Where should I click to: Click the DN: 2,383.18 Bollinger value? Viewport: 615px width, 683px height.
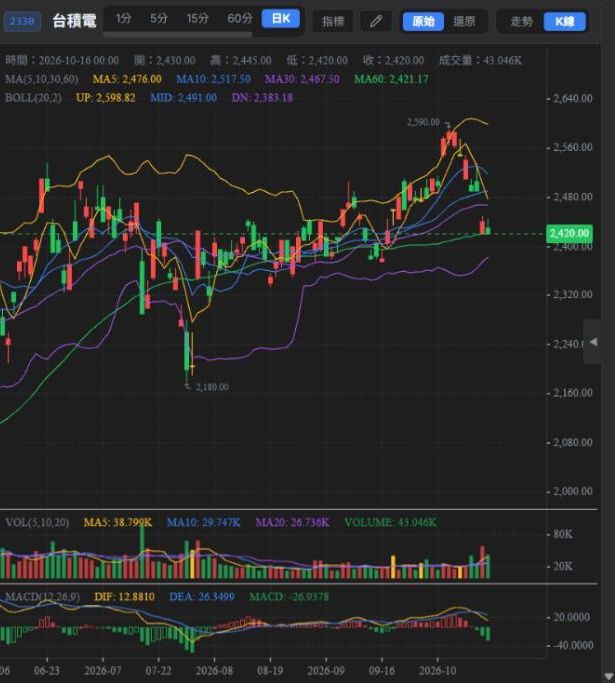(x=262, y=98)
